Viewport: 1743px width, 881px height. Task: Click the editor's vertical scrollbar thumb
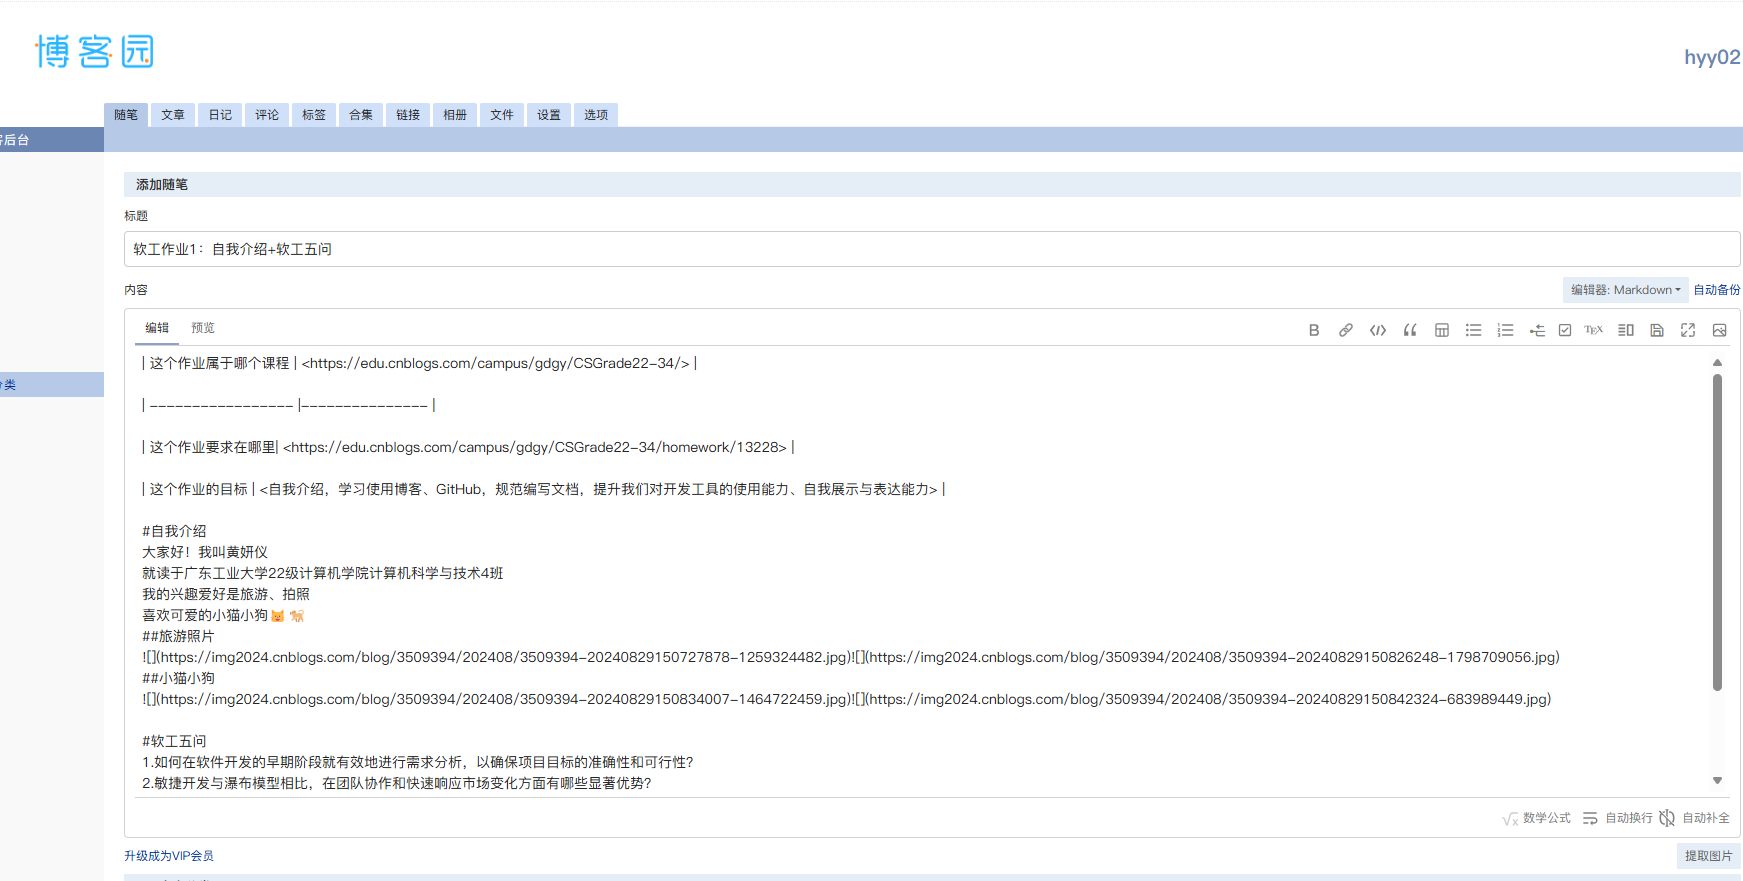click(x=1717, y=532)
